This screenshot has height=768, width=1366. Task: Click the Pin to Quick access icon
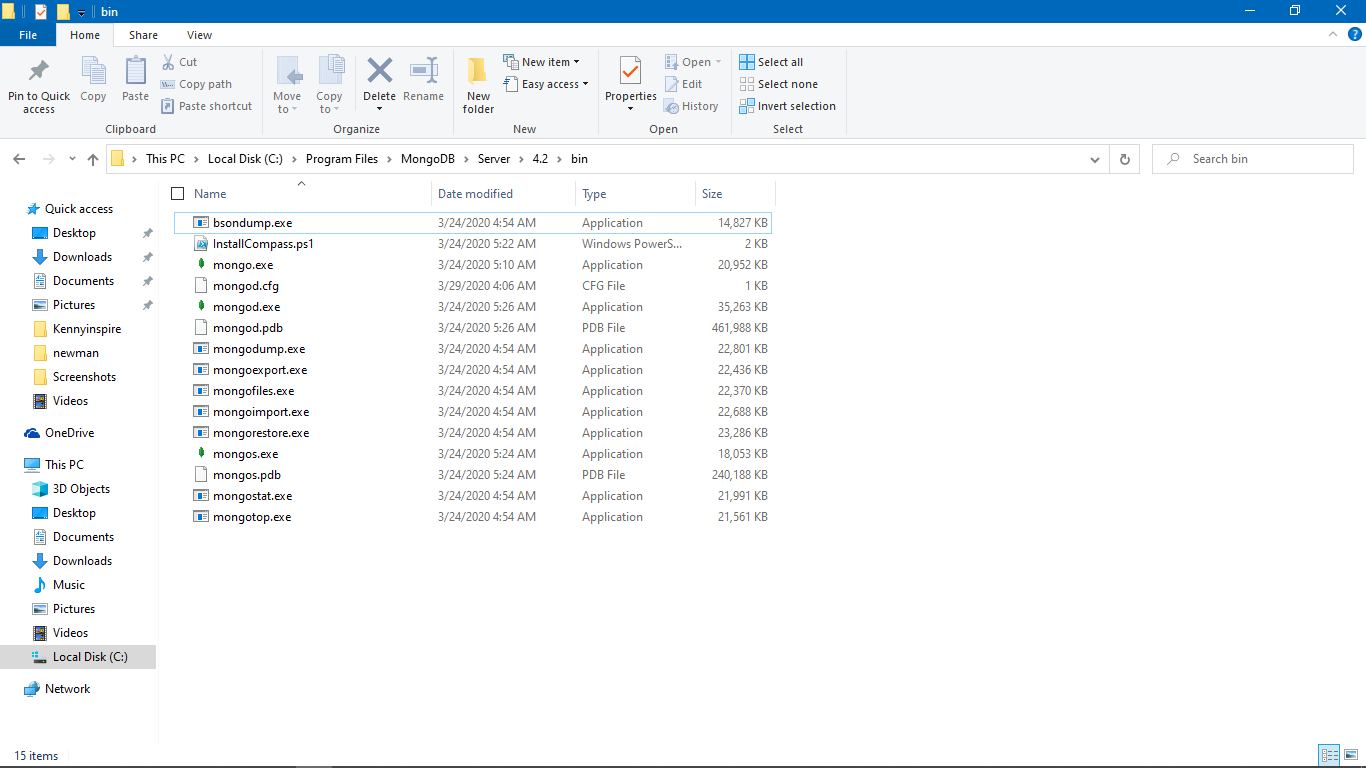pos(39,72)
